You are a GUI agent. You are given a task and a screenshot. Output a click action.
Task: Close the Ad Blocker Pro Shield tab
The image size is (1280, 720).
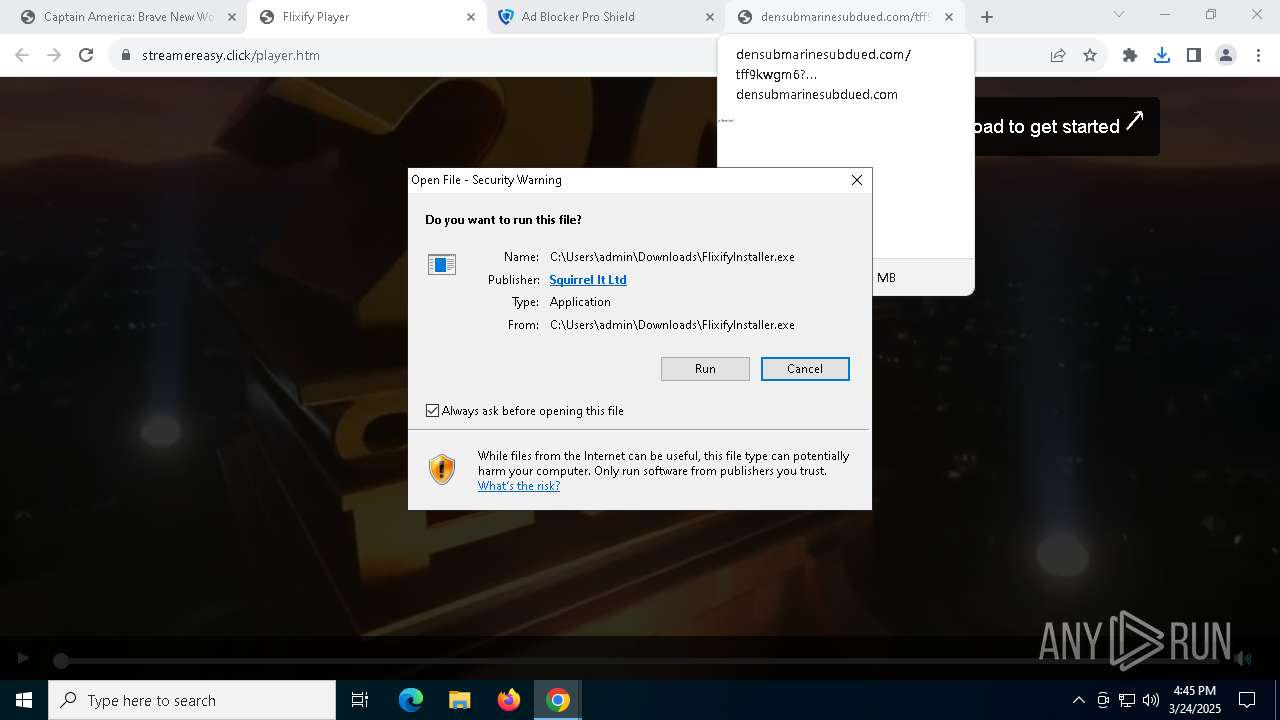(x=710, y=17)
